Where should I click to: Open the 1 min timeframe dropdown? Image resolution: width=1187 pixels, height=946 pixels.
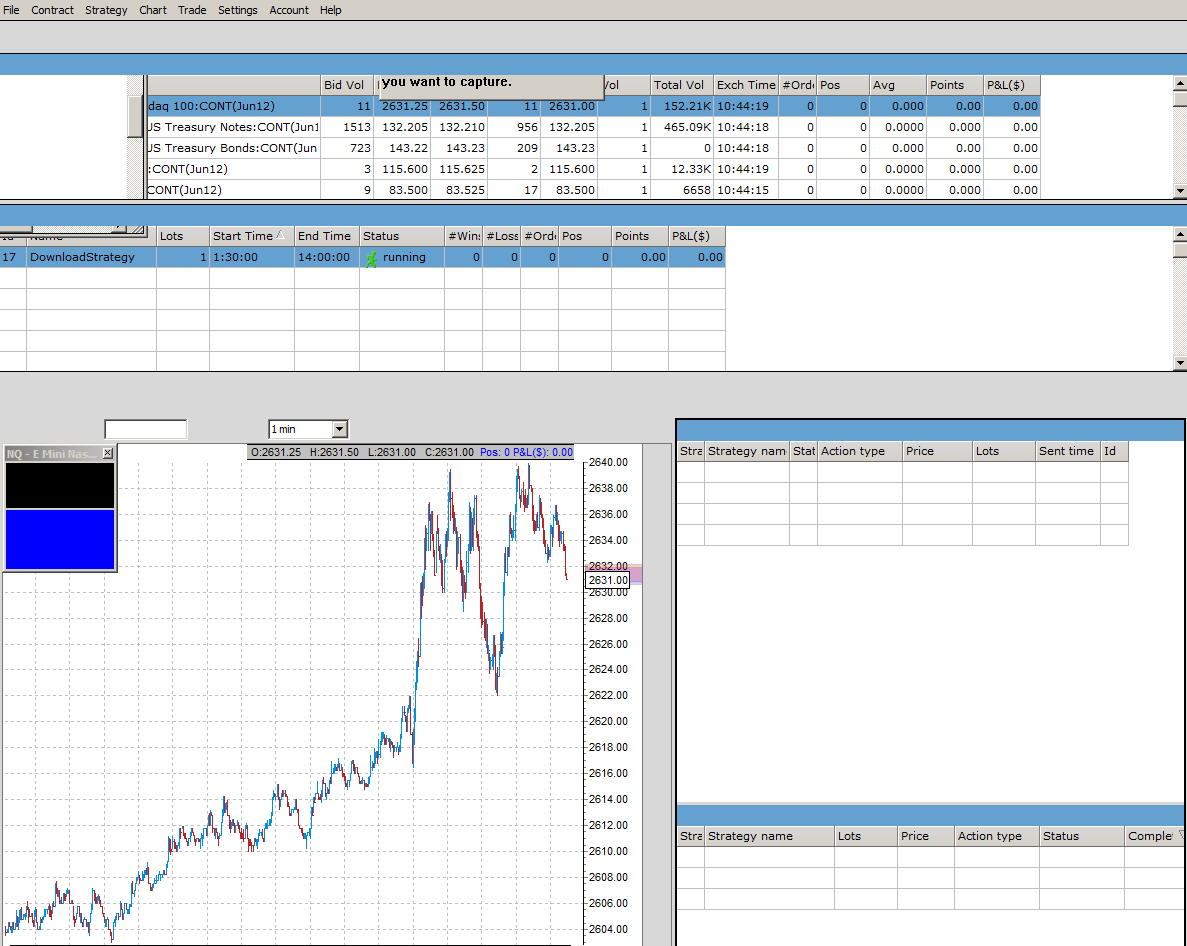tap(339, 429)
